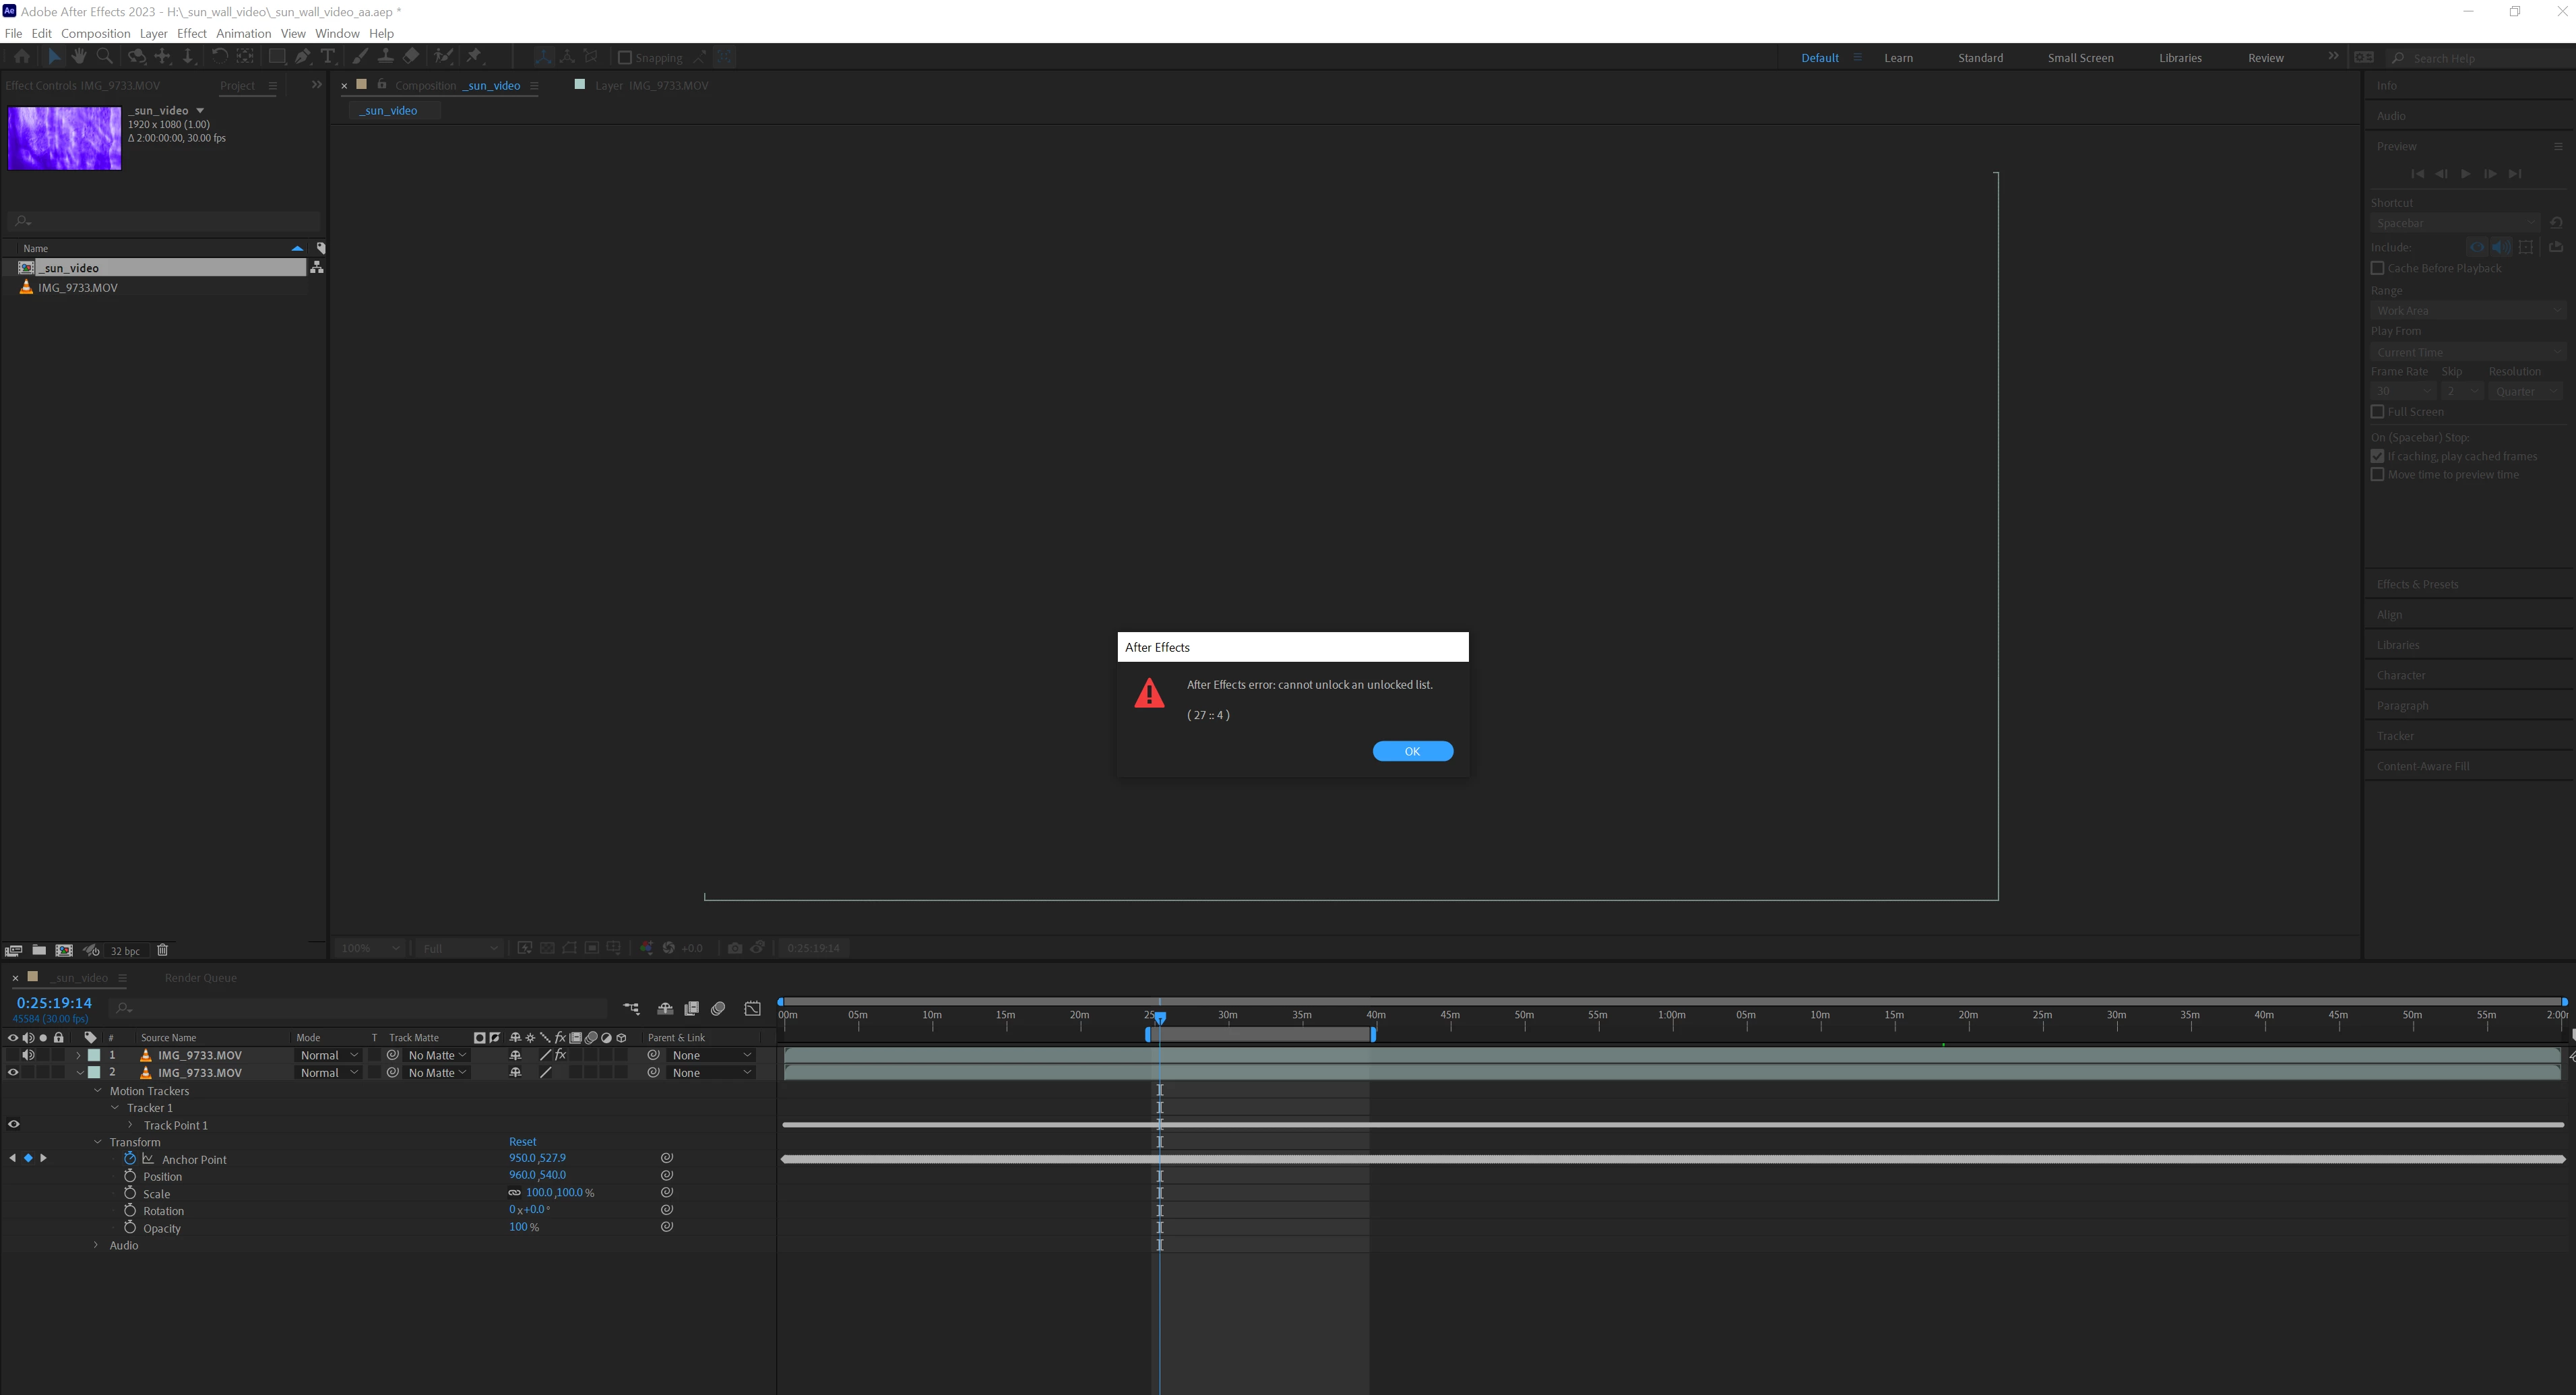Viewport: 2576px width, 1395px height.
Task: Enable Motion Blur for the composition
Action: point(718,1008)
